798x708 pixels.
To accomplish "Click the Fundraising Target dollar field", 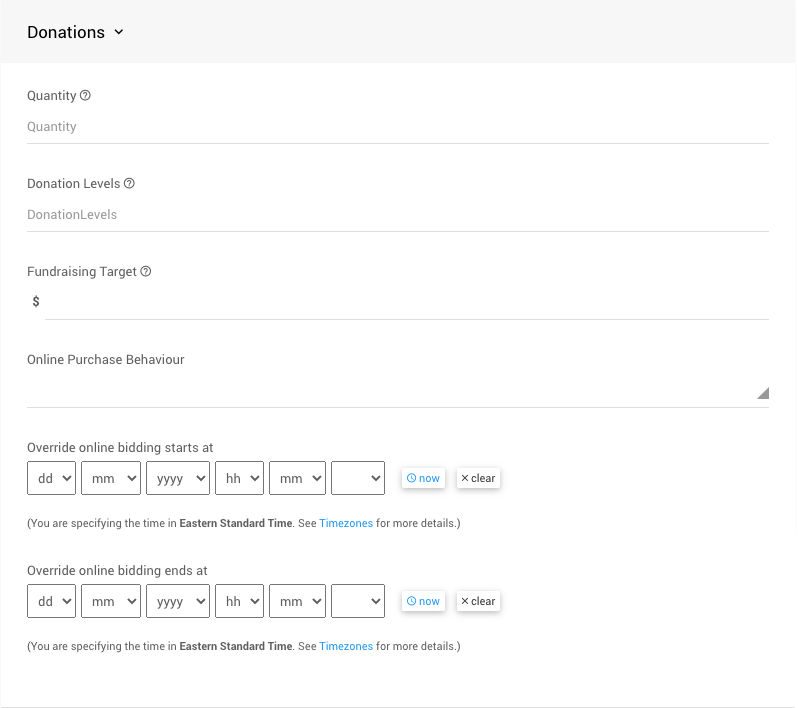I will (406, 302).
